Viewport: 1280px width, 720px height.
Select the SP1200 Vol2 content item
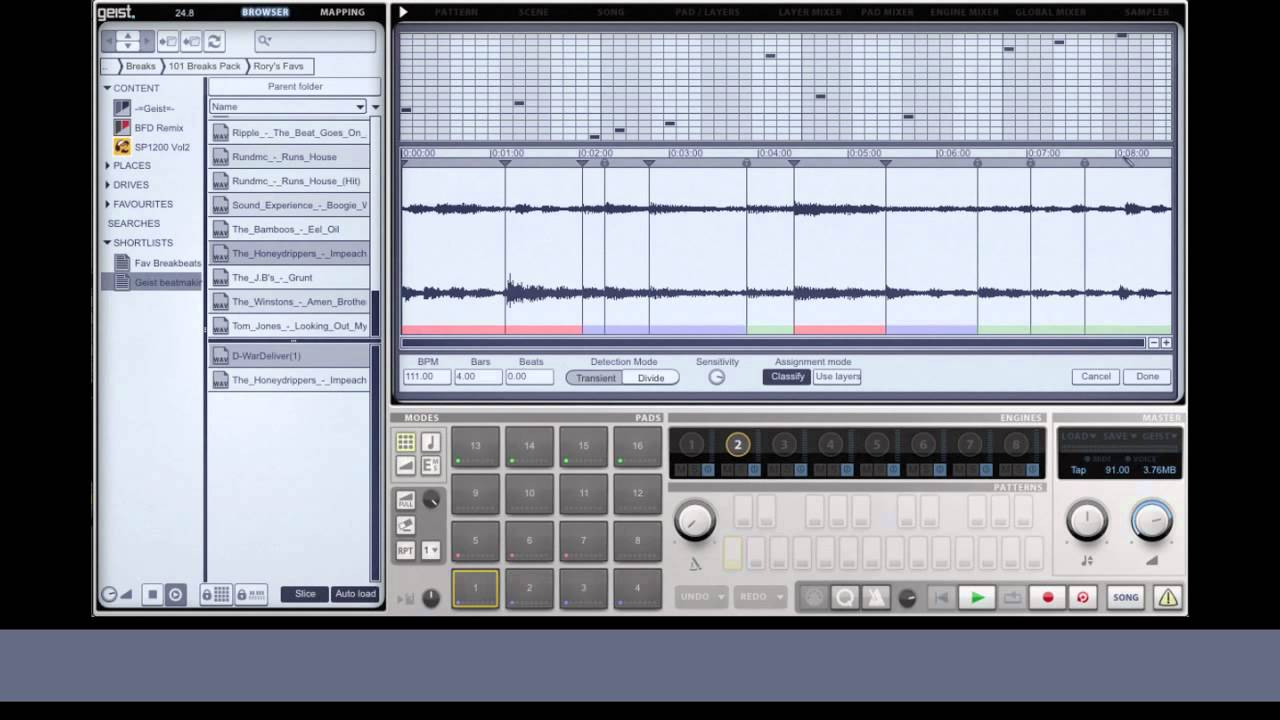(151, 147)
